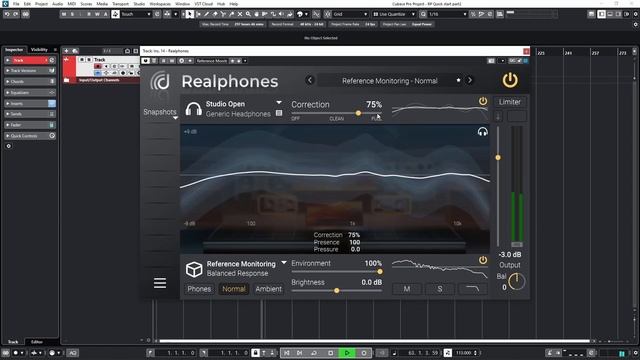Select the Normal mode button
Viewport: 640px width, 360px height.
pos(234,289)
